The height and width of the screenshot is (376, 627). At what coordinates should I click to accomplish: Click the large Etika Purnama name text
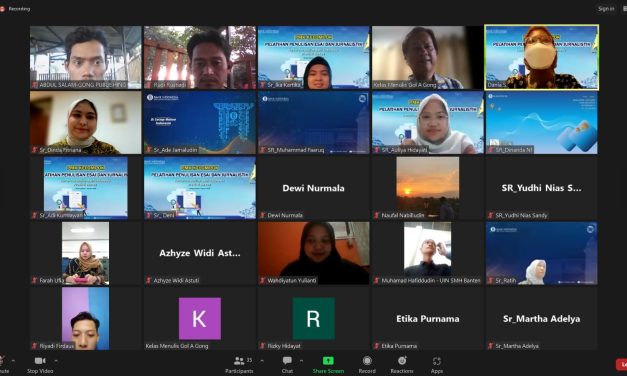coord(427,319)
